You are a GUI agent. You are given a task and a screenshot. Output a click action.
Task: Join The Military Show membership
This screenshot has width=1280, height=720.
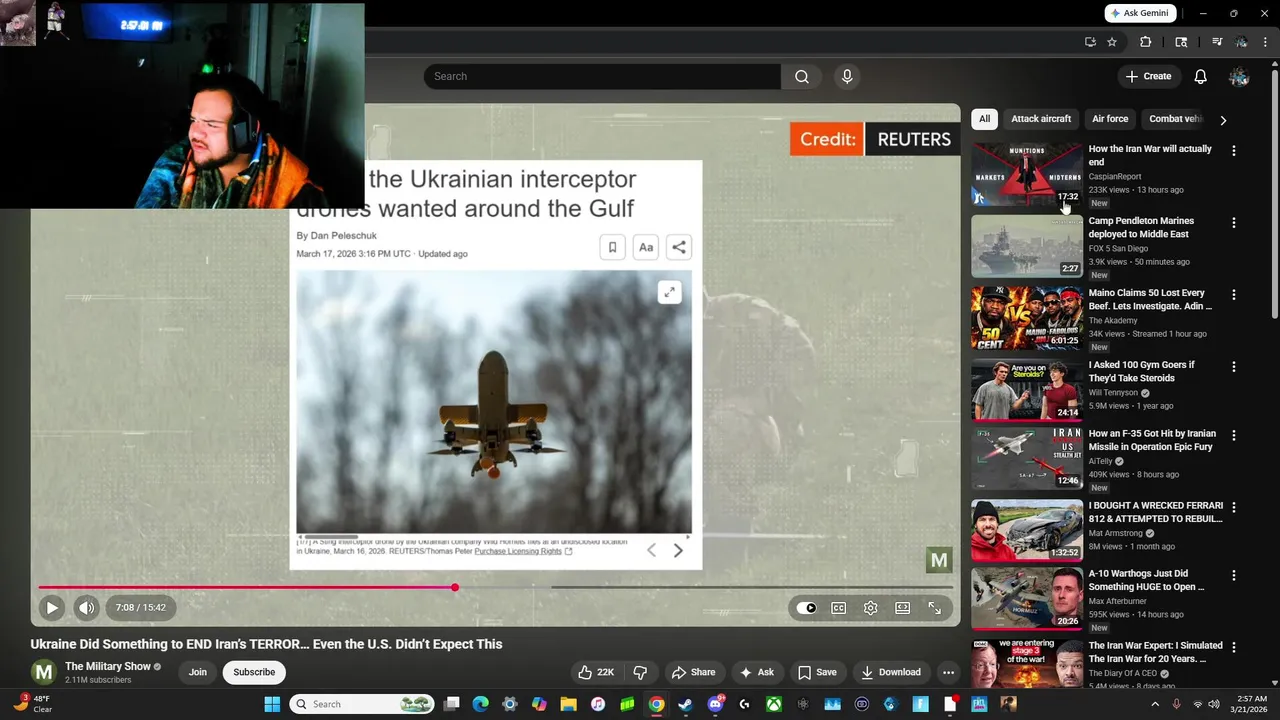pos(198,672)
